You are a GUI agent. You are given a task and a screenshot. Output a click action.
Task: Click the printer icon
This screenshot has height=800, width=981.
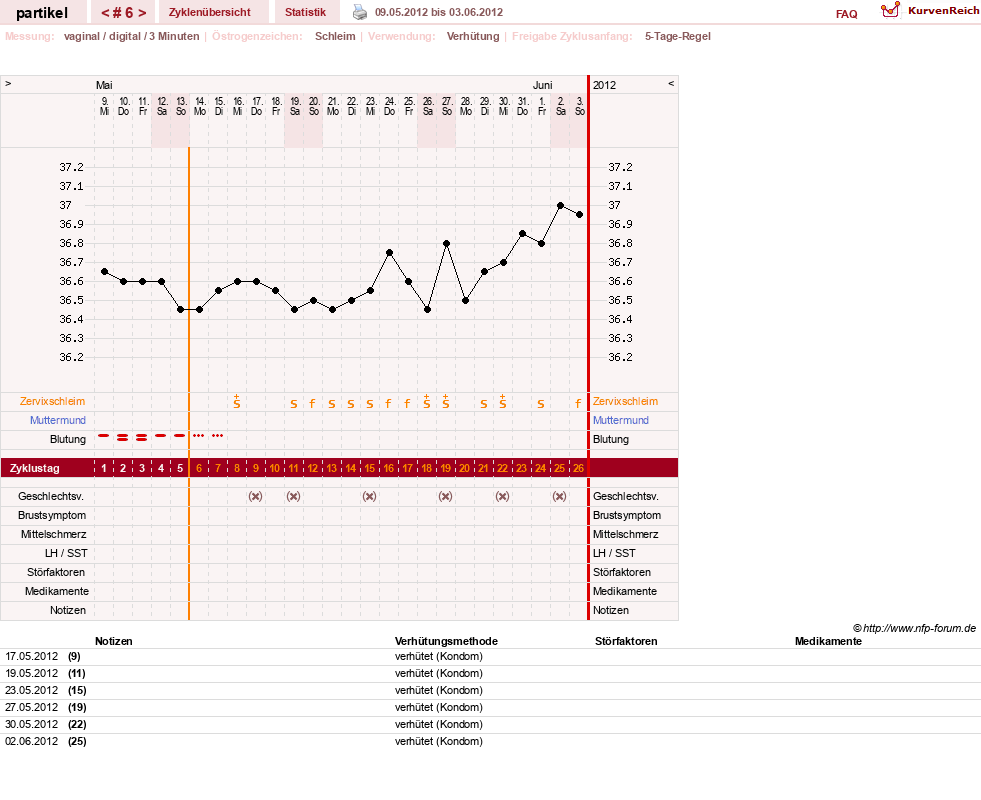(x=360, y=12)
